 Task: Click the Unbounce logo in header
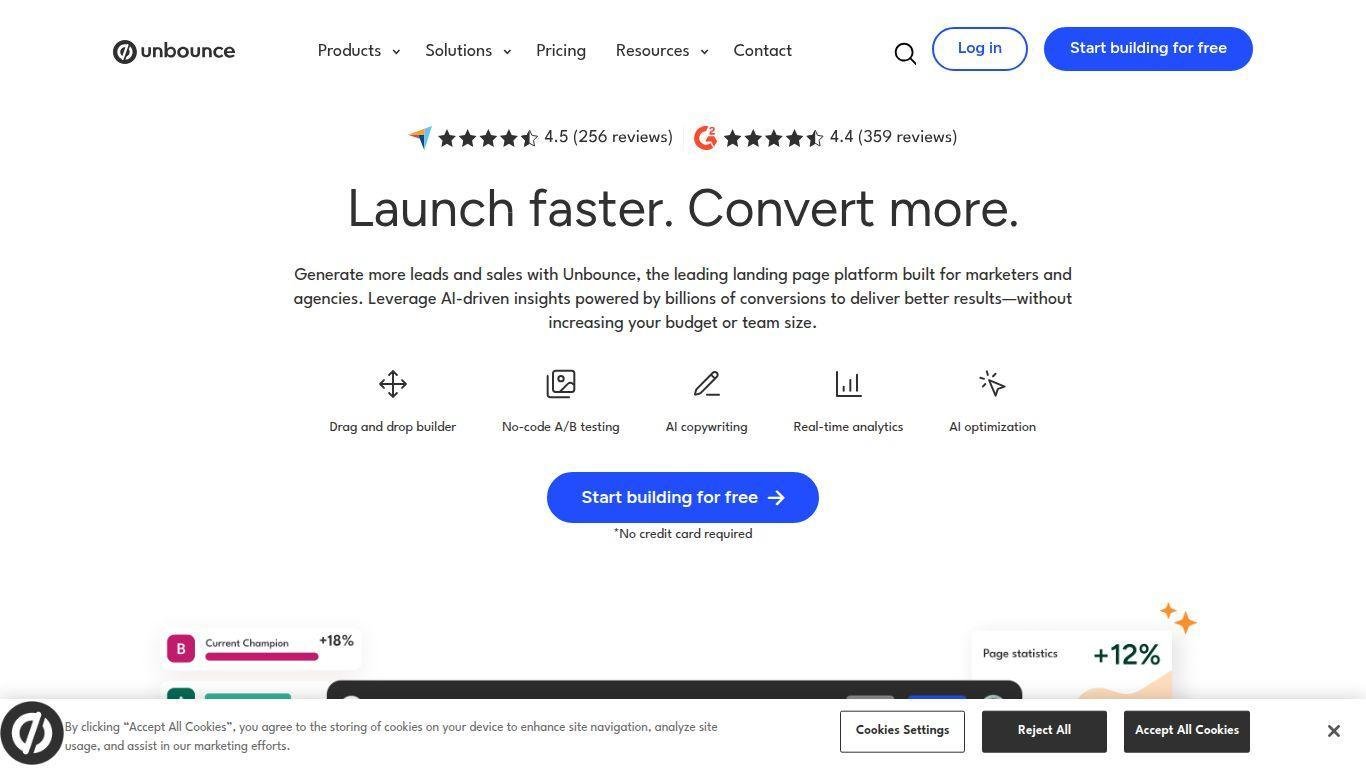click(x=174, y=51)
